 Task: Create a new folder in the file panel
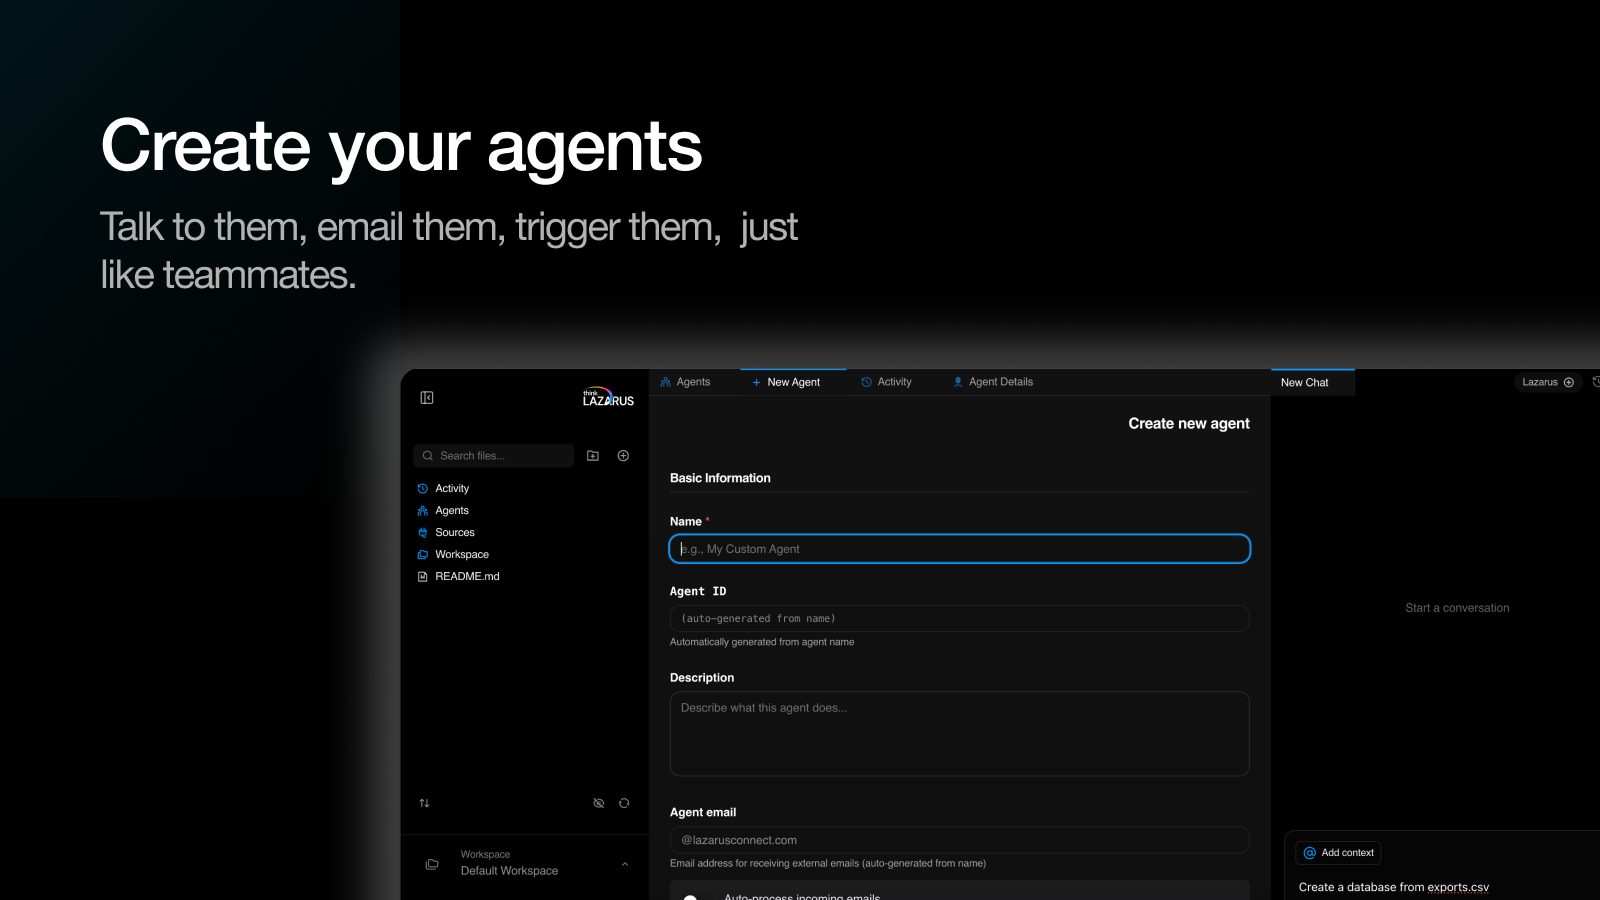click(x=592, y=455)
